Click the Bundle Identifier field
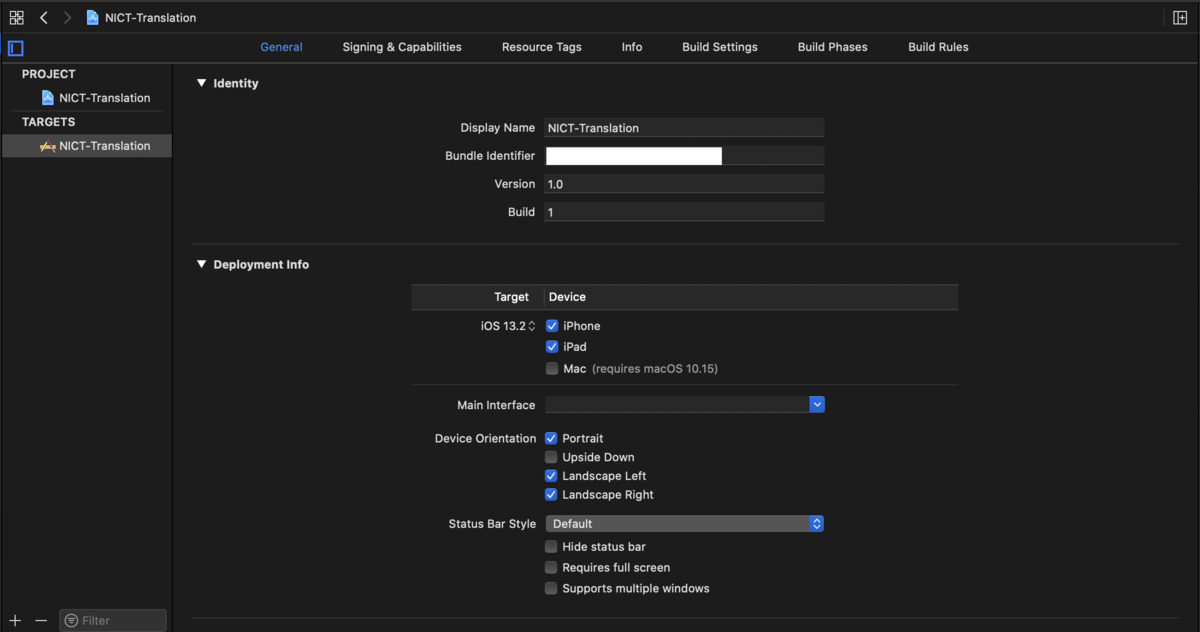 [685, 156]
